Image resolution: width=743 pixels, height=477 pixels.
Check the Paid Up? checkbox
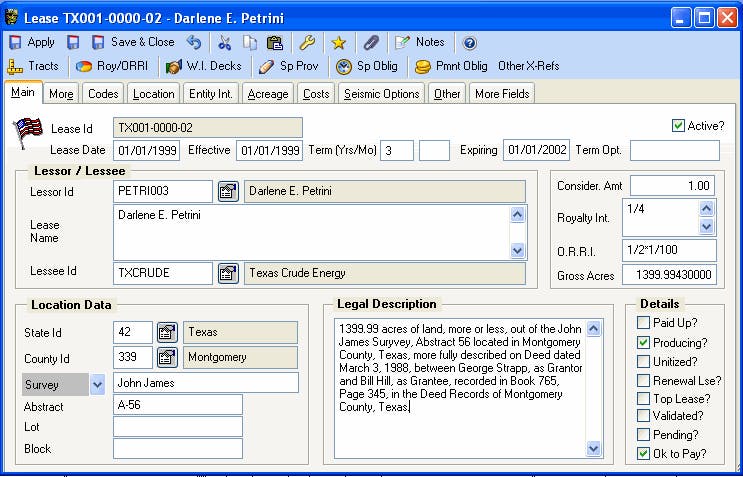click(643, 323)
